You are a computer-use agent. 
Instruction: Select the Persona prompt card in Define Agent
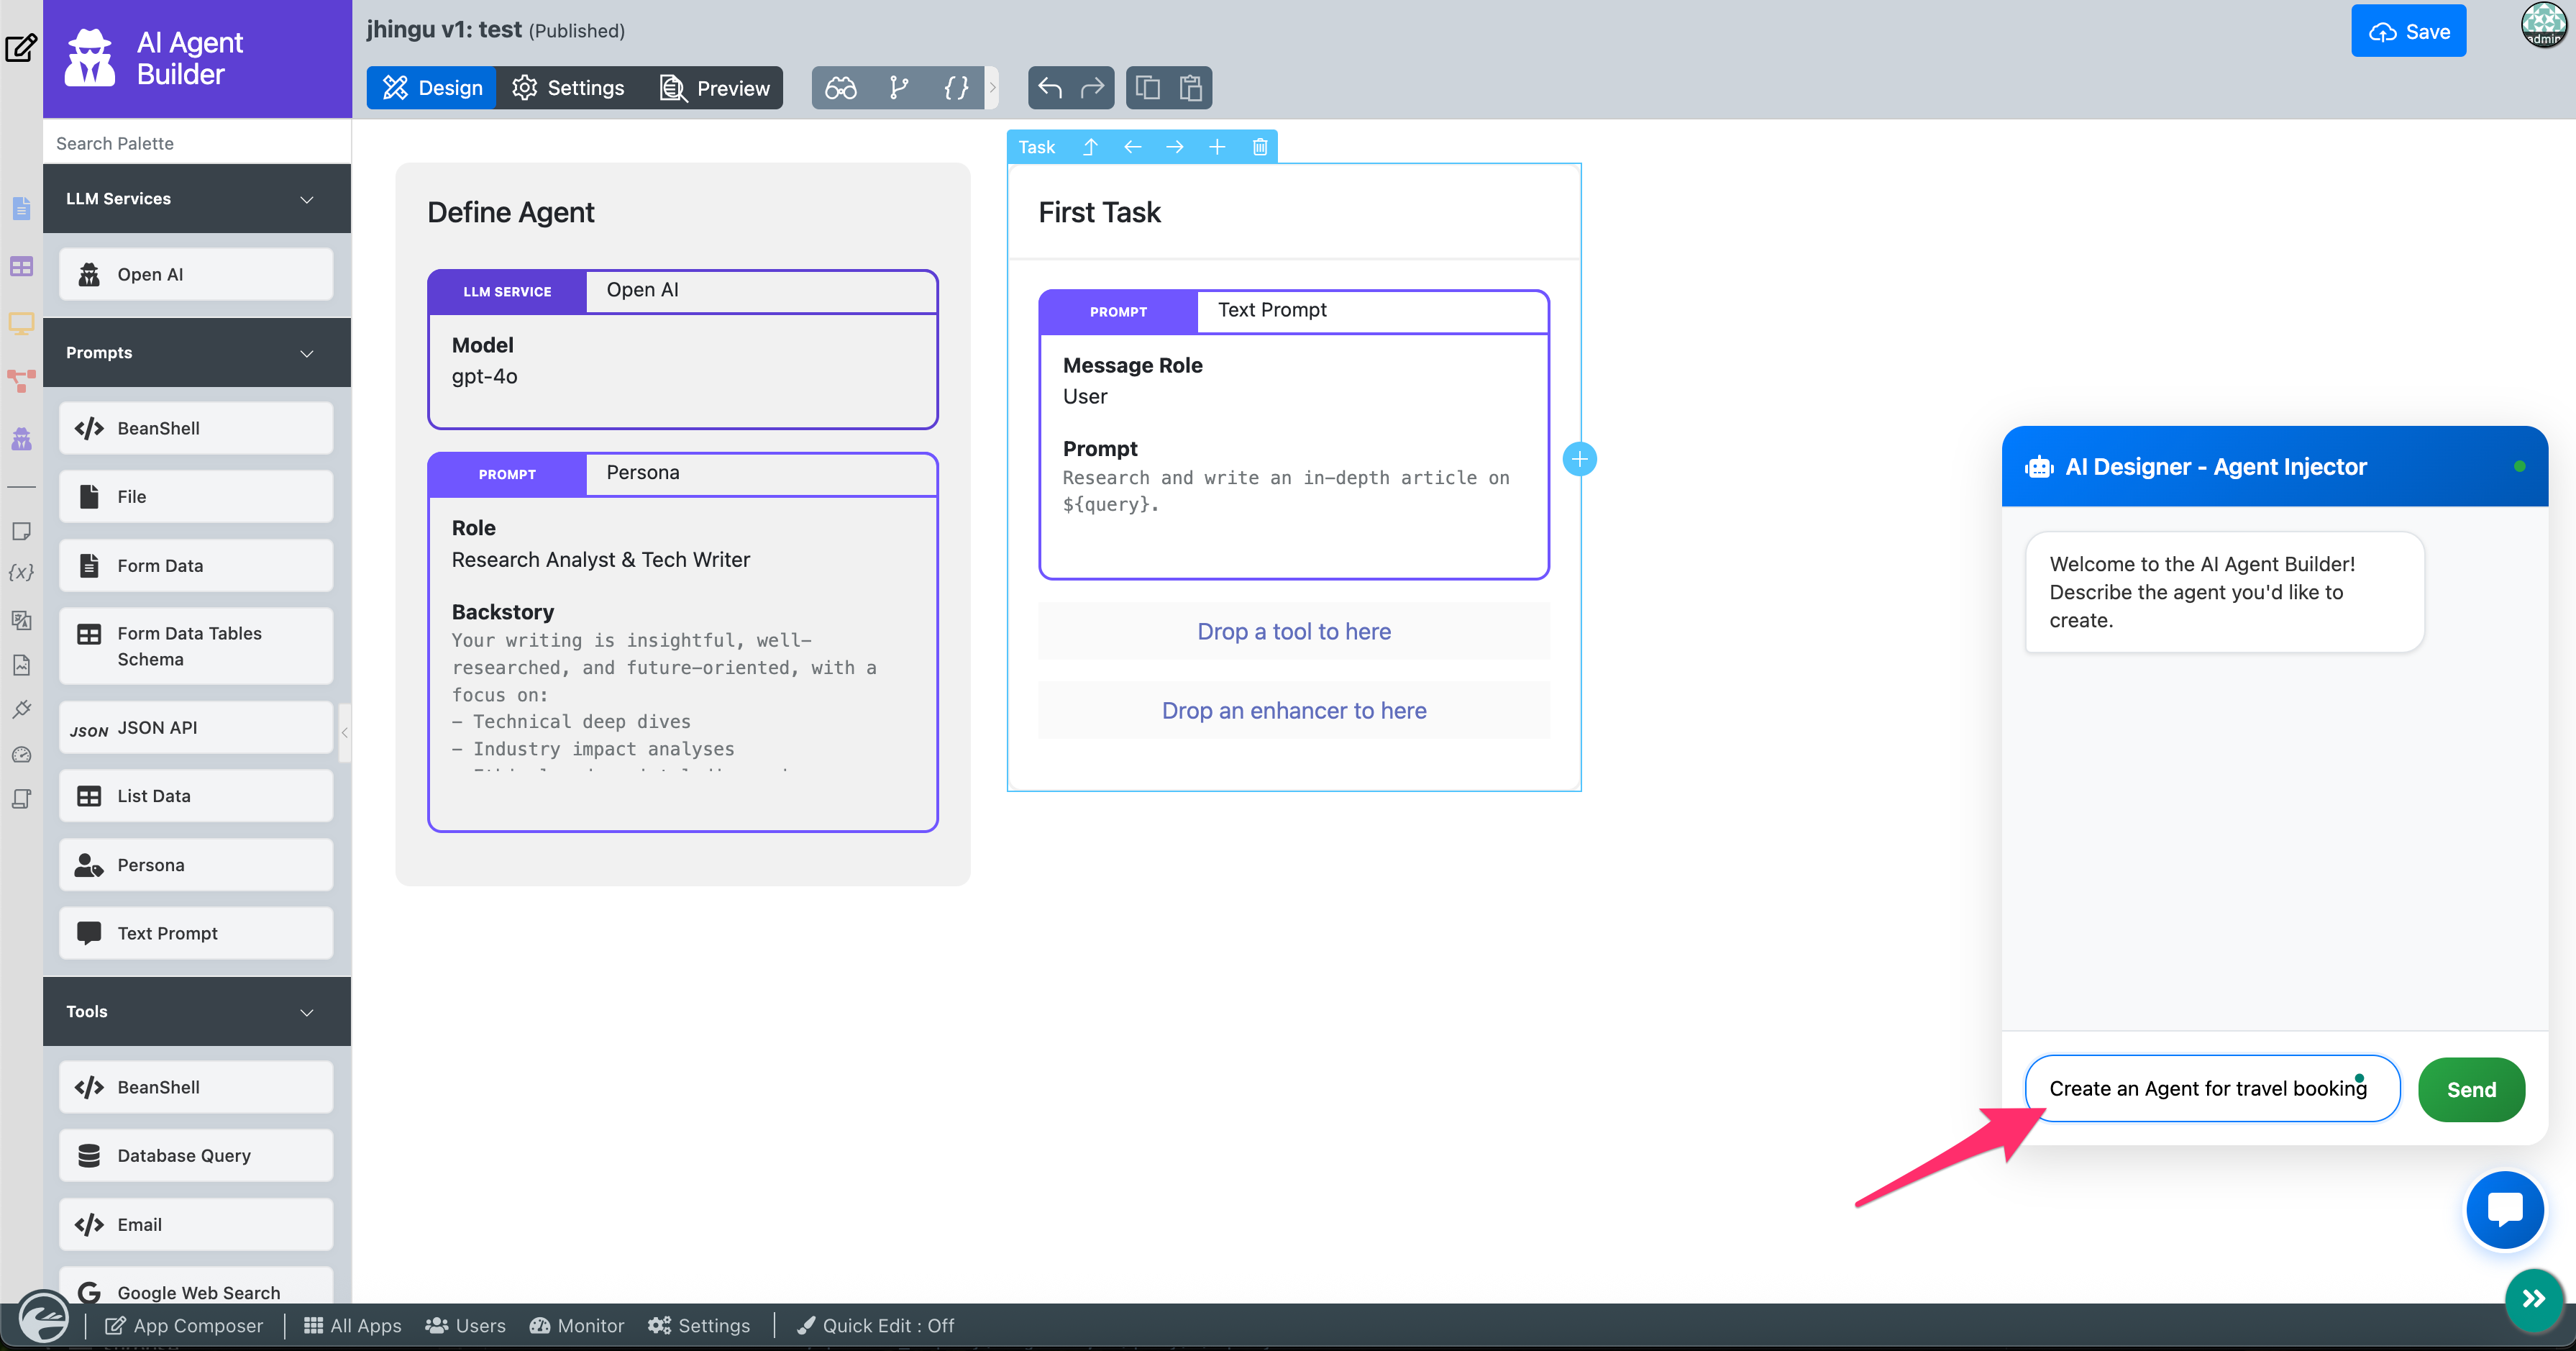pos(683,642)
